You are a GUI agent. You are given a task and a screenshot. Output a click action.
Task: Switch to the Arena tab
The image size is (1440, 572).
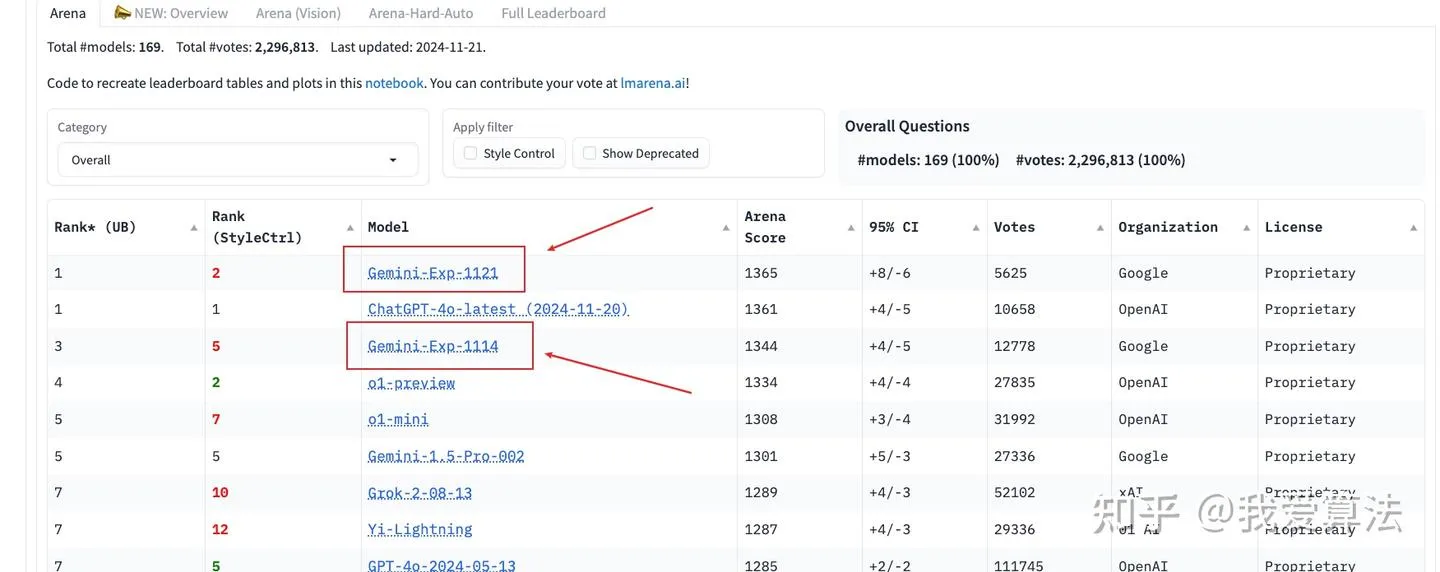pos(68,13)
